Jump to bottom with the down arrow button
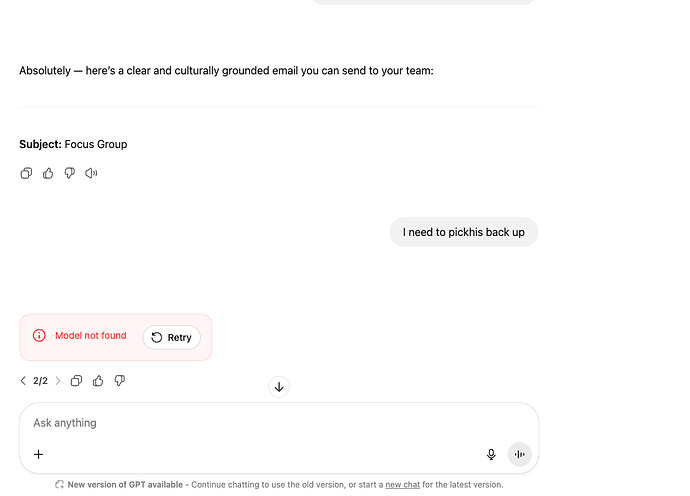This screenshot has width=690, height=496. point(279,387)
